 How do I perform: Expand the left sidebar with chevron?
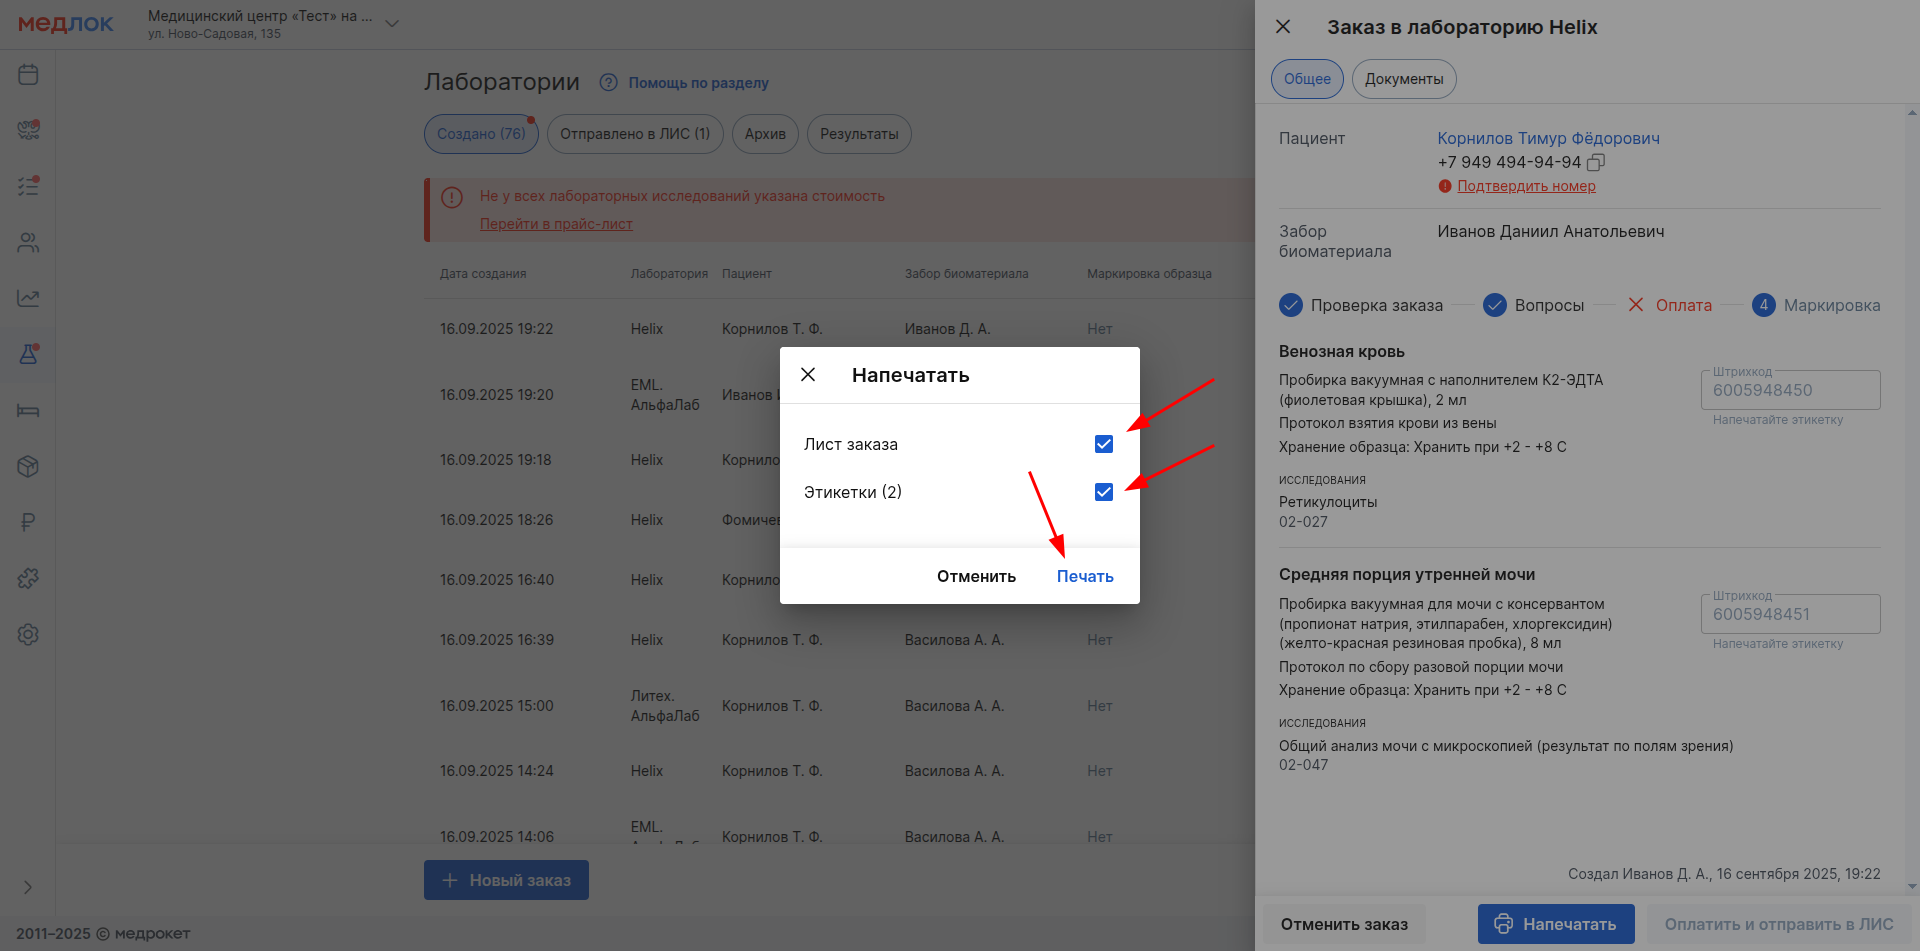(28, 887)
